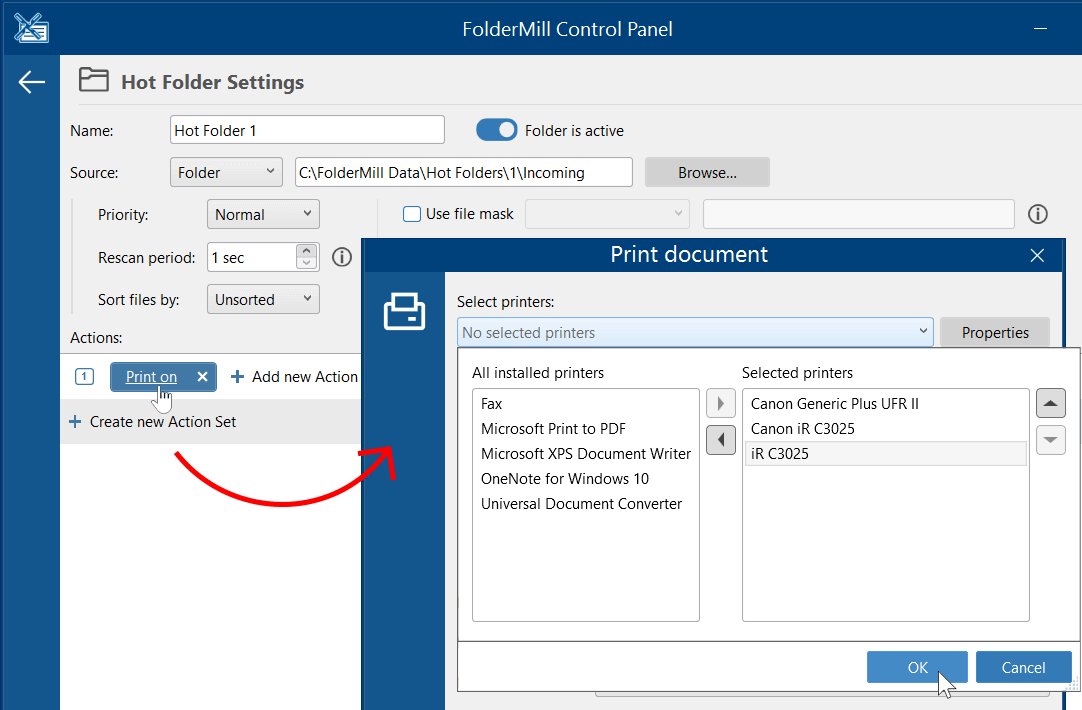Enable the Use file mask checkbox
The image size is (1082, 710).
coord(411,214)
